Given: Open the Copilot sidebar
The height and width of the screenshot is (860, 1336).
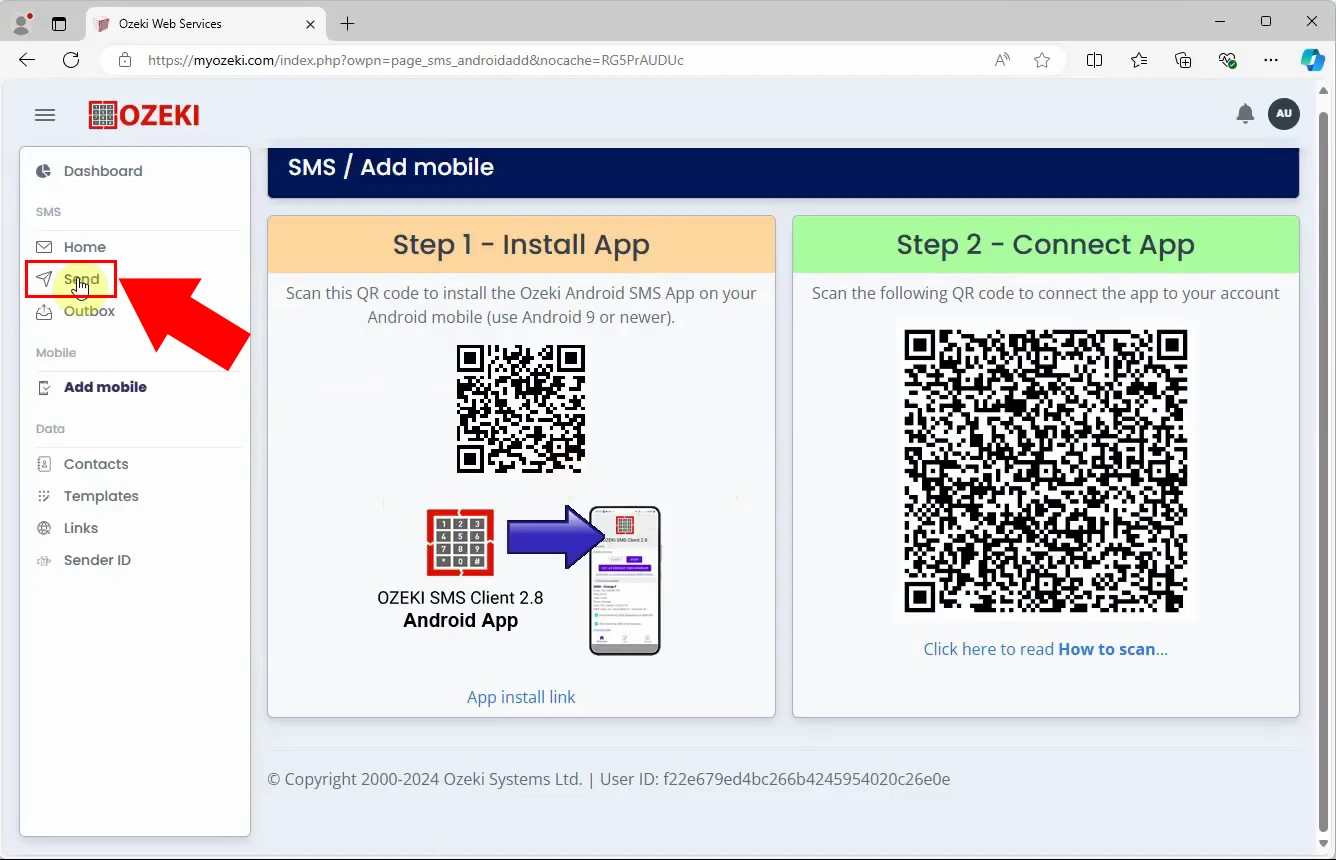Looking at the screenshot, I should (x=1313, y=60).
